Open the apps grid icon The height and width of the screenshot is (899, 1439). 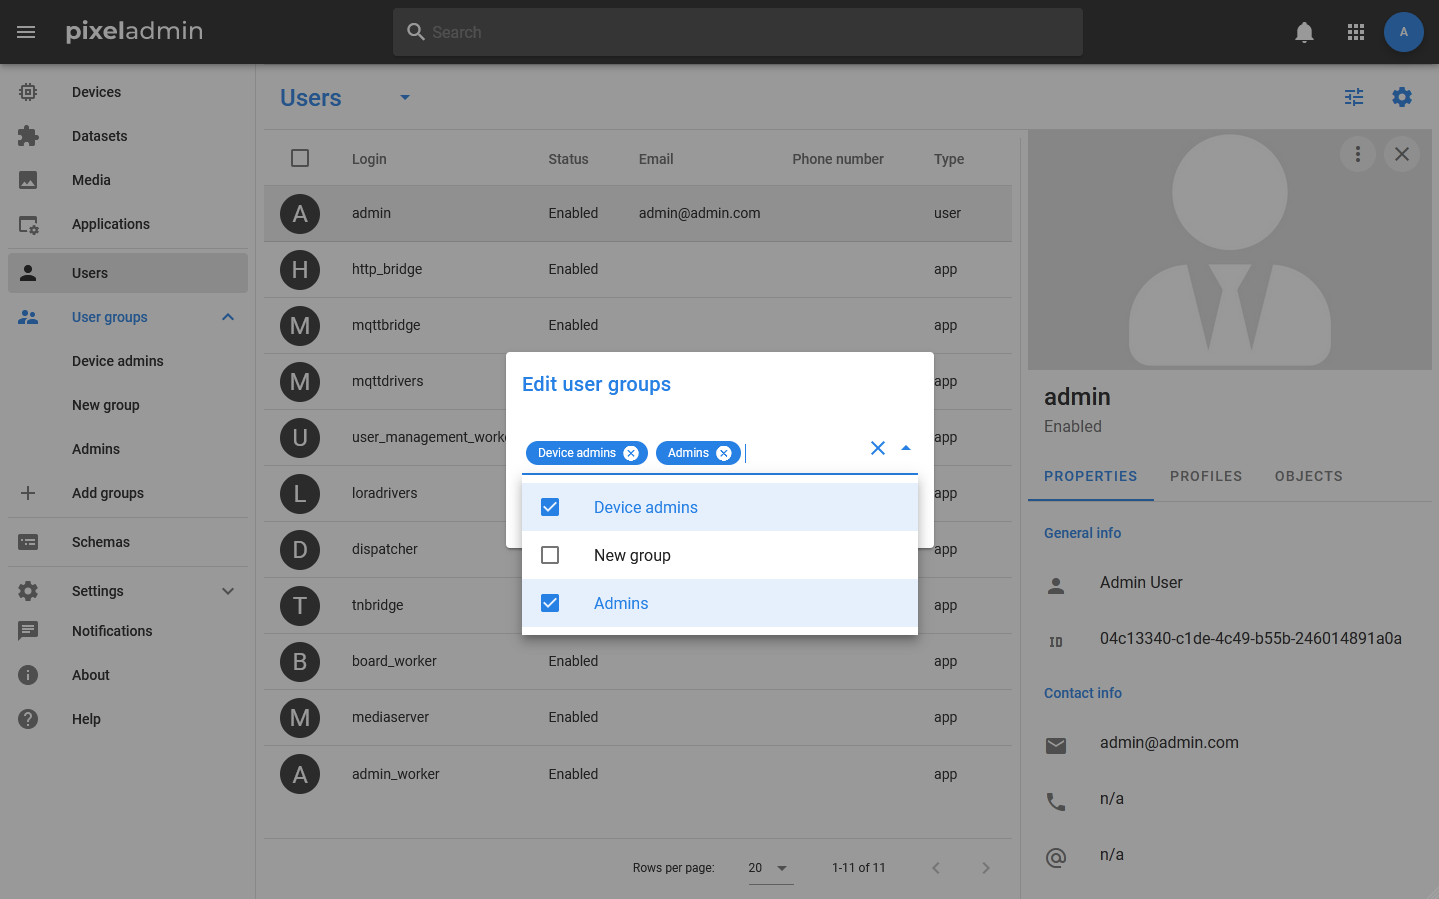(1356, 32)
